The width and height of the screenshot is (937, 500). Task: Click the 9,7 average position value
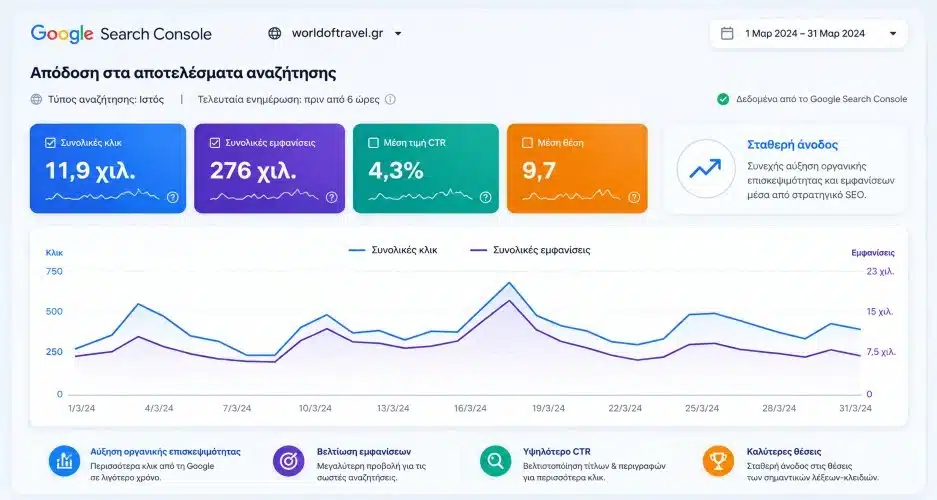[539, 171]
